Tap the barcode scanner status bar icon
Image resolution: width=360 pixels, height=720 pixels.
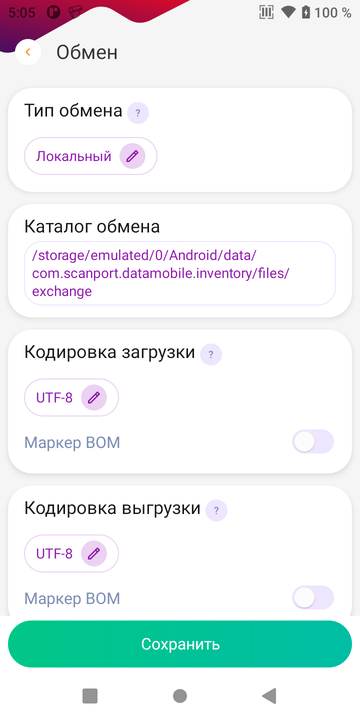click(266, 12)
